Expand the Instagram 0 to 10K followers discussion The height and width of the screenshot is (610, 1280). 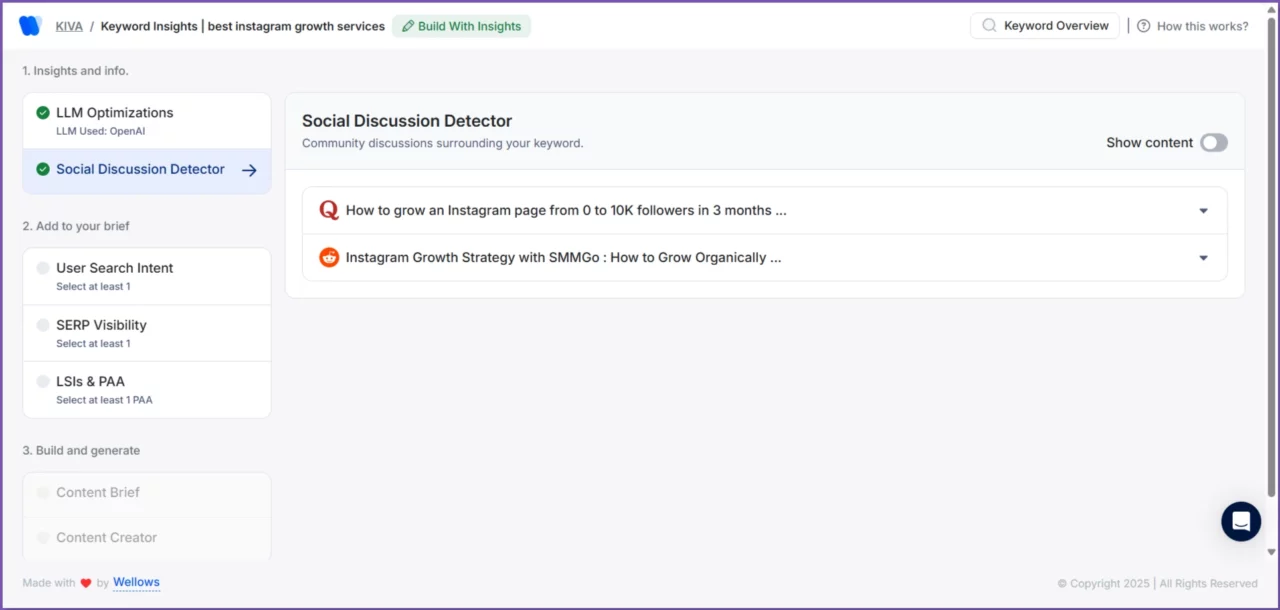(1203, 210)
